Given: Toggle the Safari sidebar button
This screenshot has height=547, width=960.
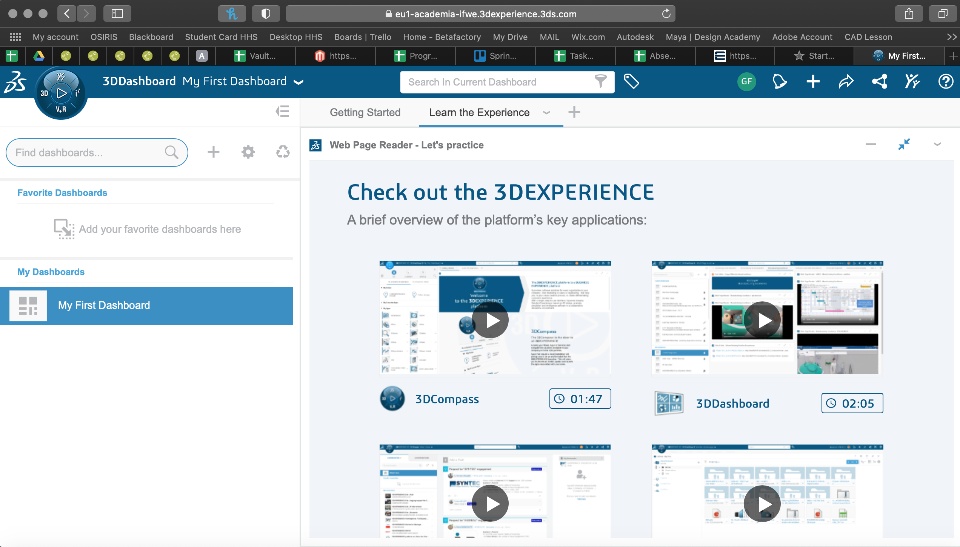Looking at the screenshot, I should (117, 13).
